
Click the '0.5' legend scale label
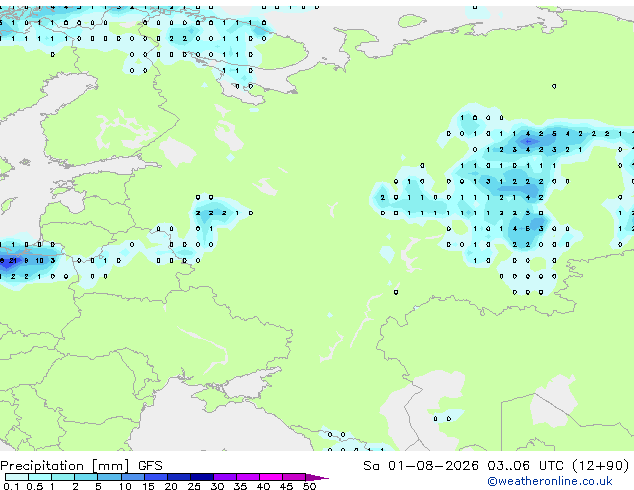tap(34, 486)
